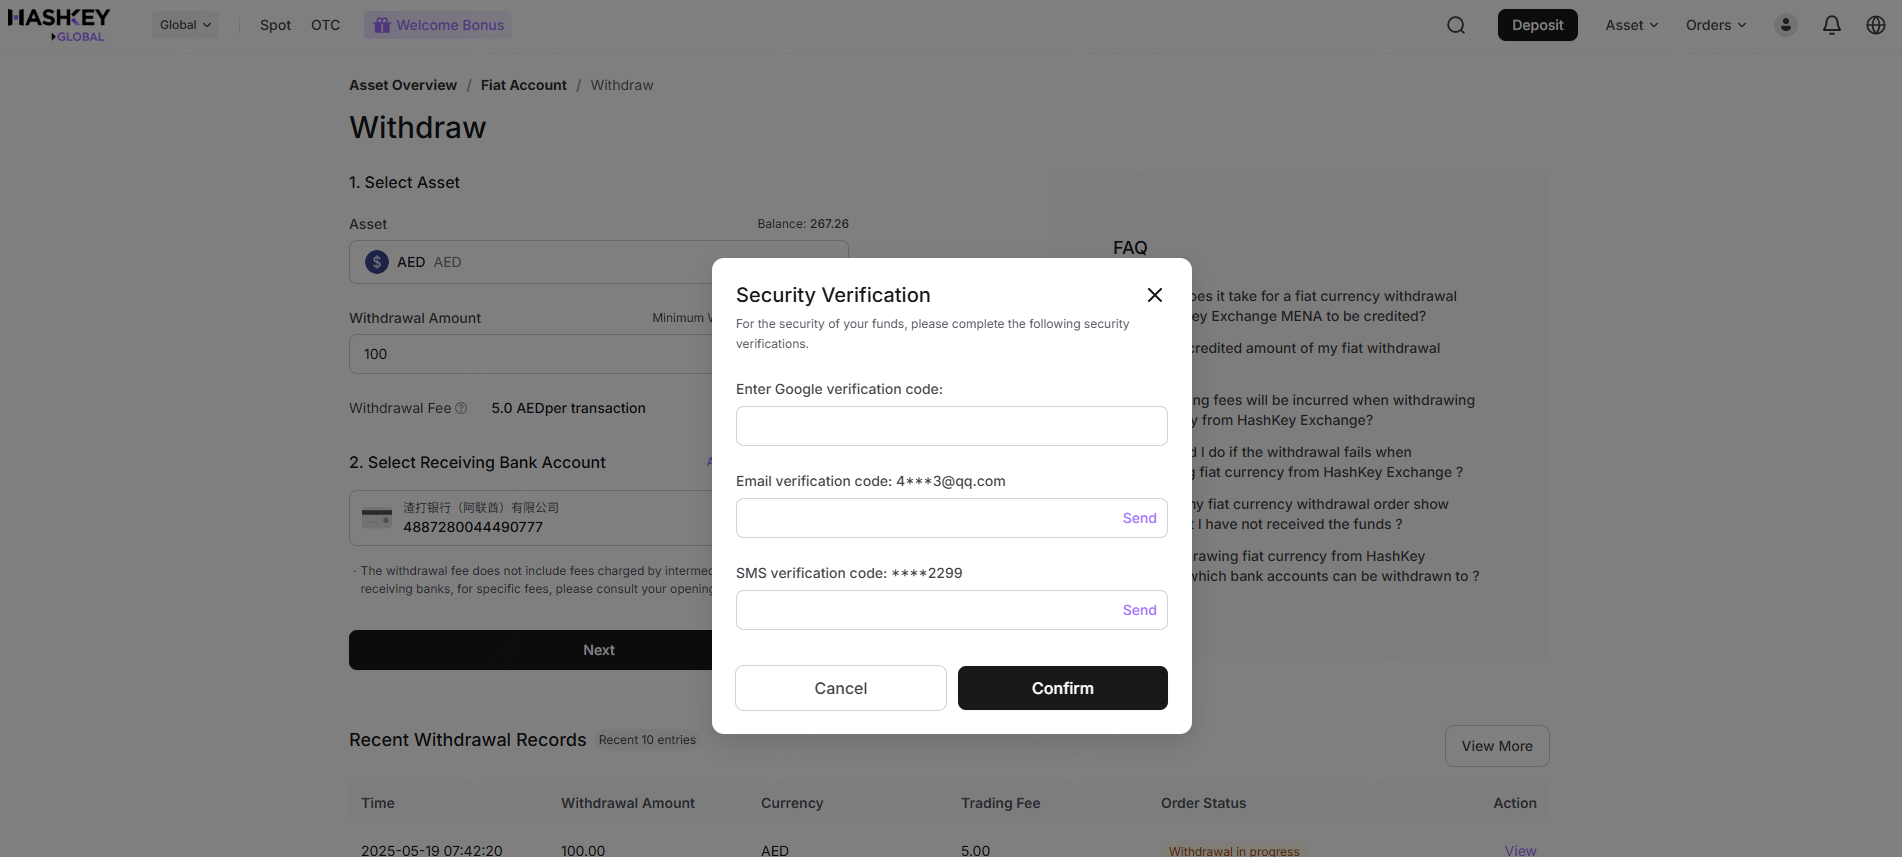Open the Orders dropdown menu

1715,25
